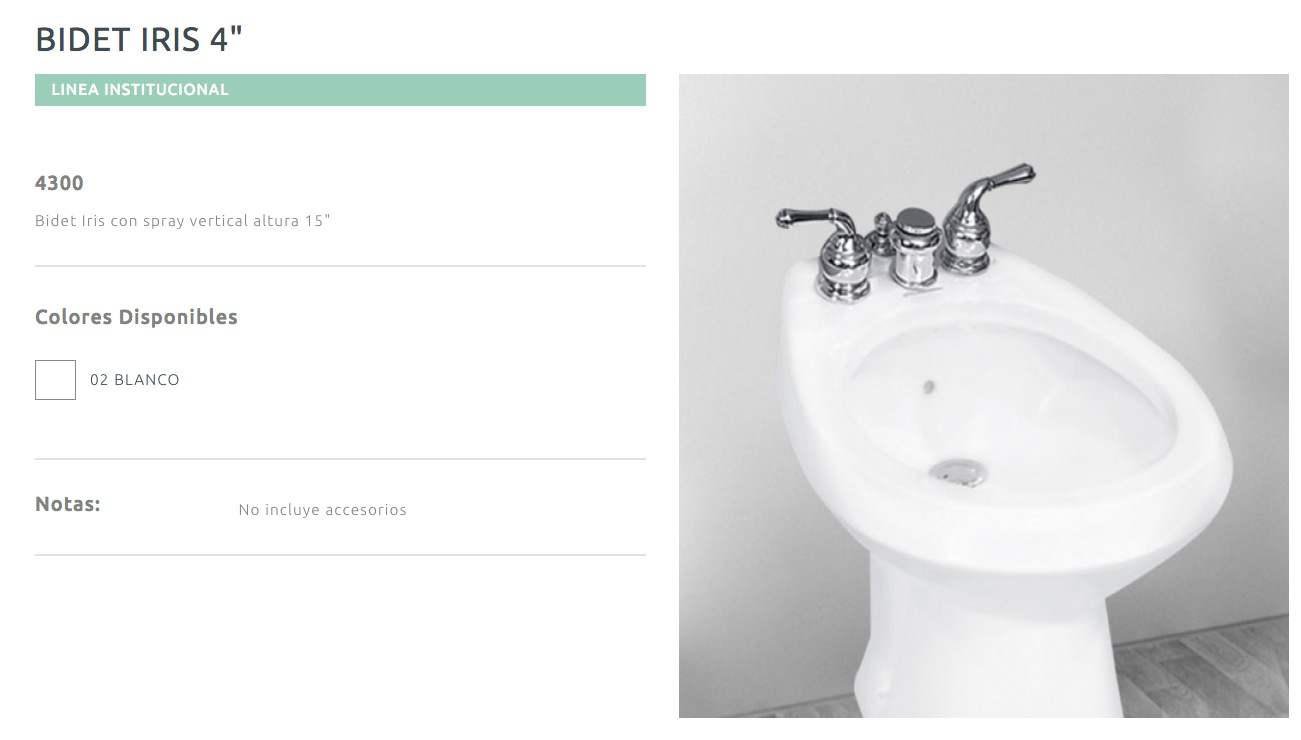Image resolution: width=1301 pixels, height=740 pixels.
Task: Click the BIDET IRIS 4" product title
Action: [139, 38]
